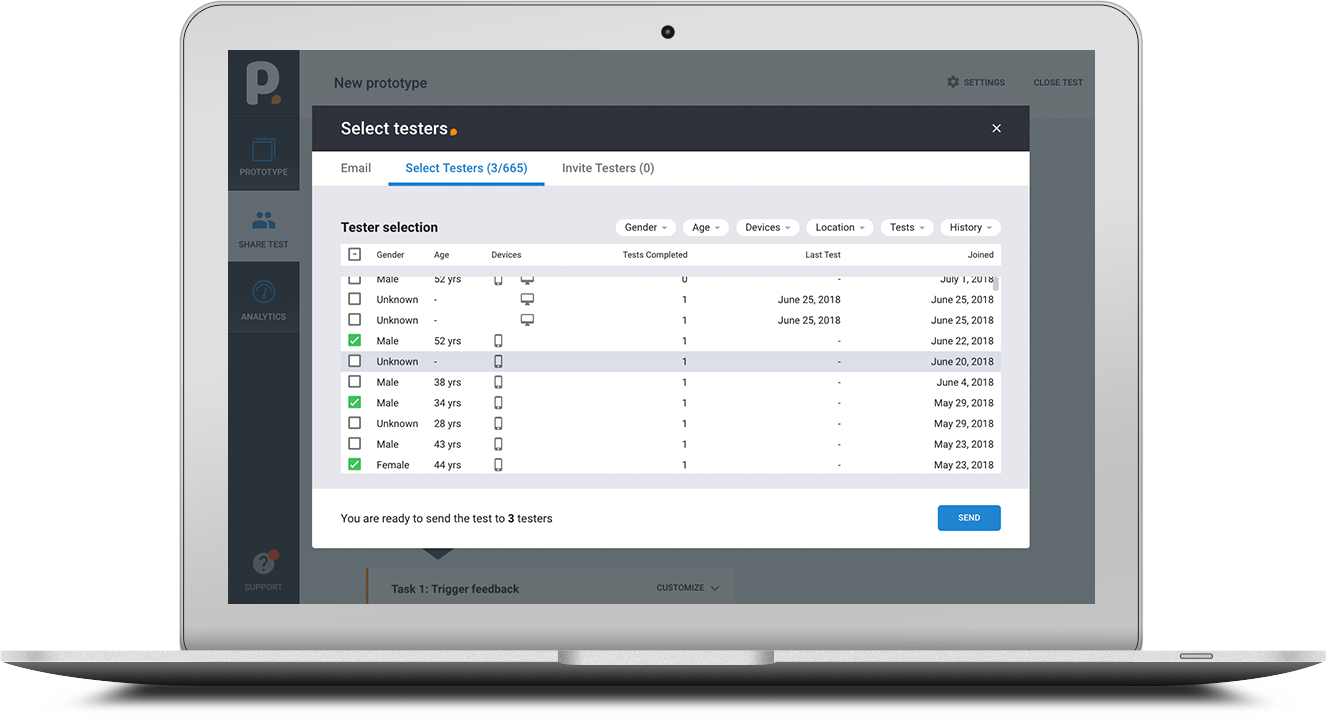The image size is (1327, 716).
Task: Switch to the Invite Testers (0) tab
Action: tap(608, 168)
